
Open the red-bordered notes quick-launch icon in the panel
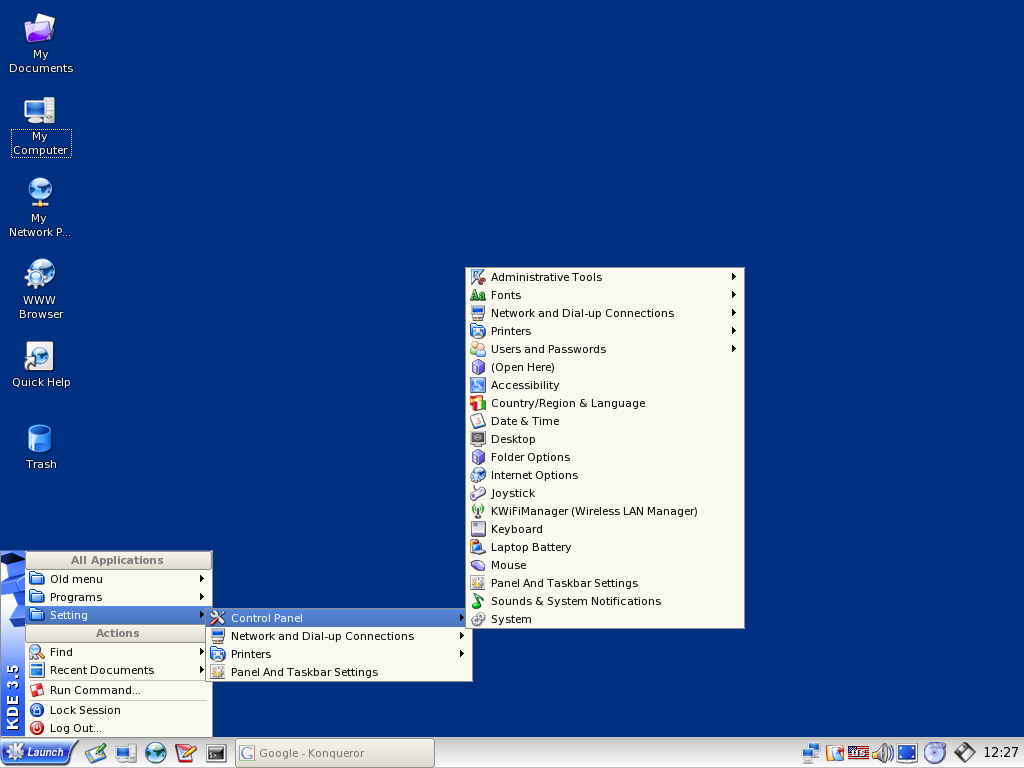pos(185,753)
